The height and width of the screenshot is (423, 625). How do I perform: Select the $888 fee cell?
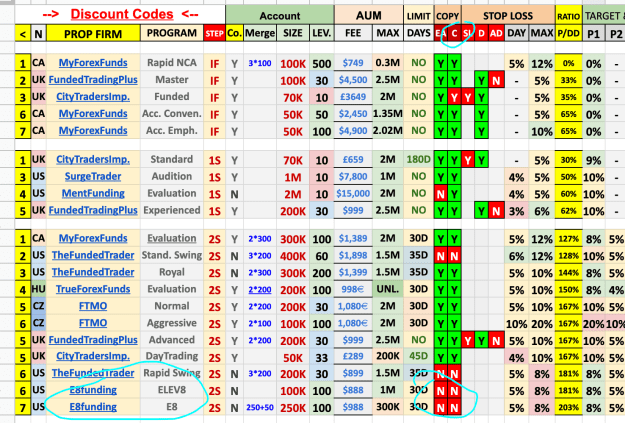353,390
